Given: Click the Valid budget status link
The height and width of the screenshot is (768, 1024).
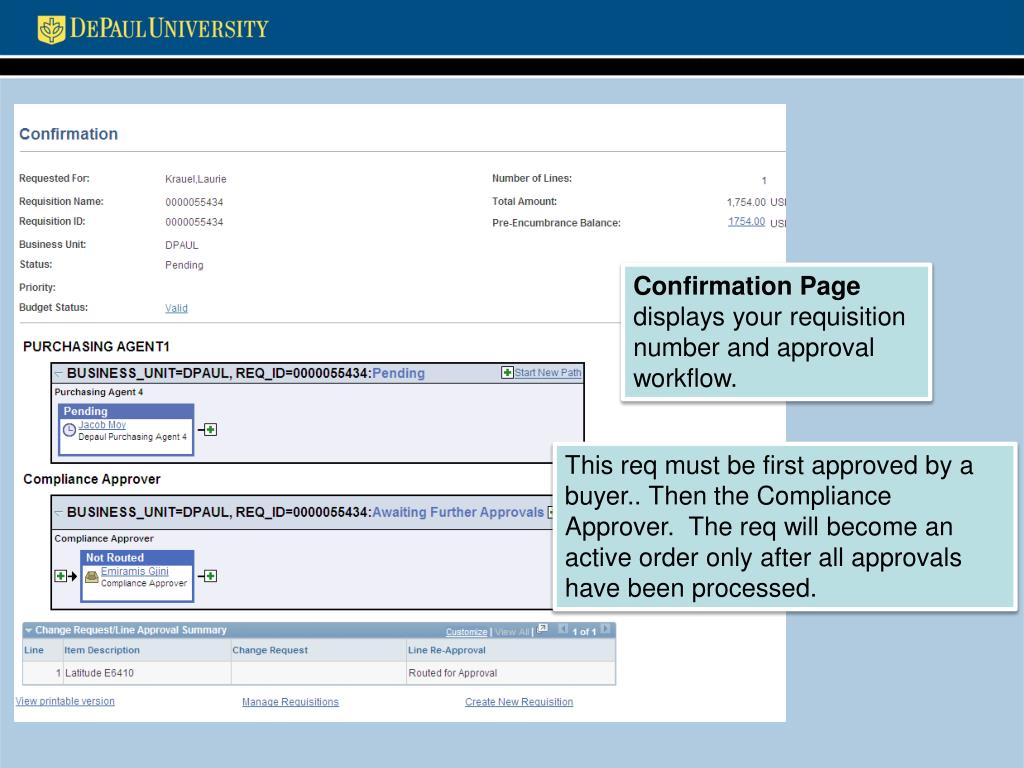Looking at the screenshot, I should pyautogui.click(x=176, y=308).
